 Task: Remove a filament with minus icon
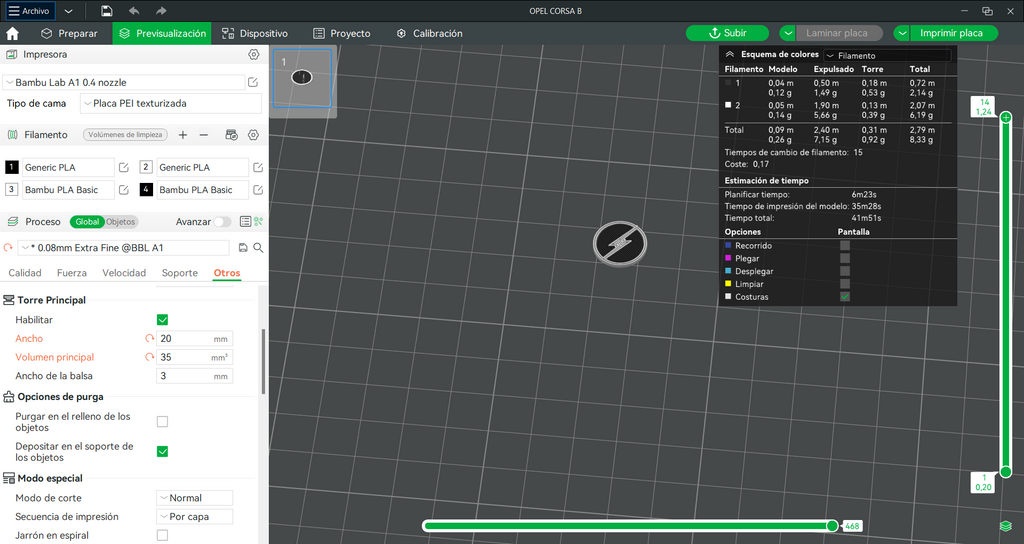pos(204,135)
